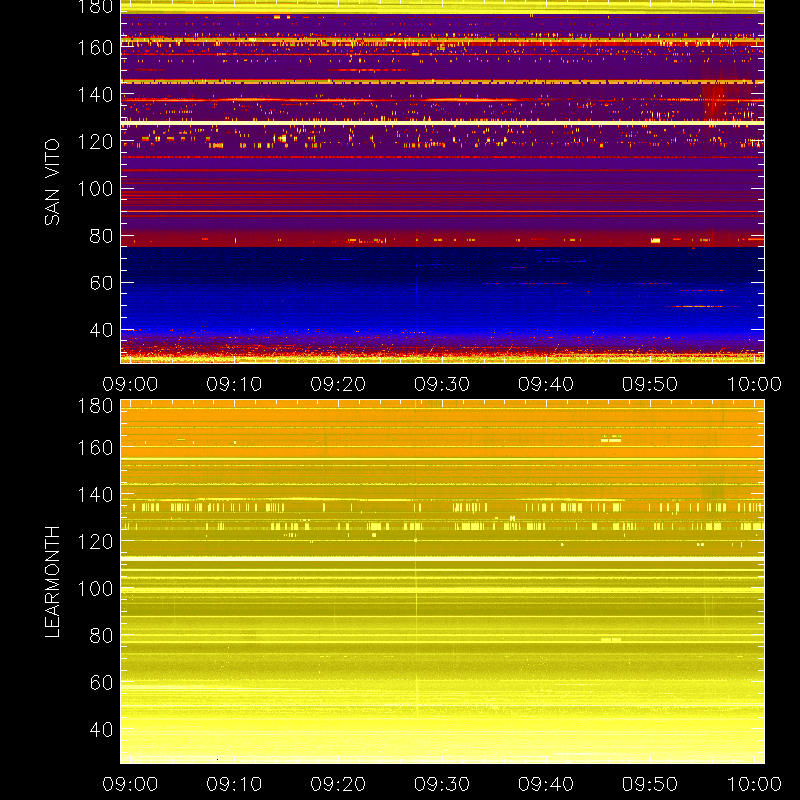Click 10:00 time label under San Vito plot
This screenshot has height=800, width=800.
coord(754,384)
